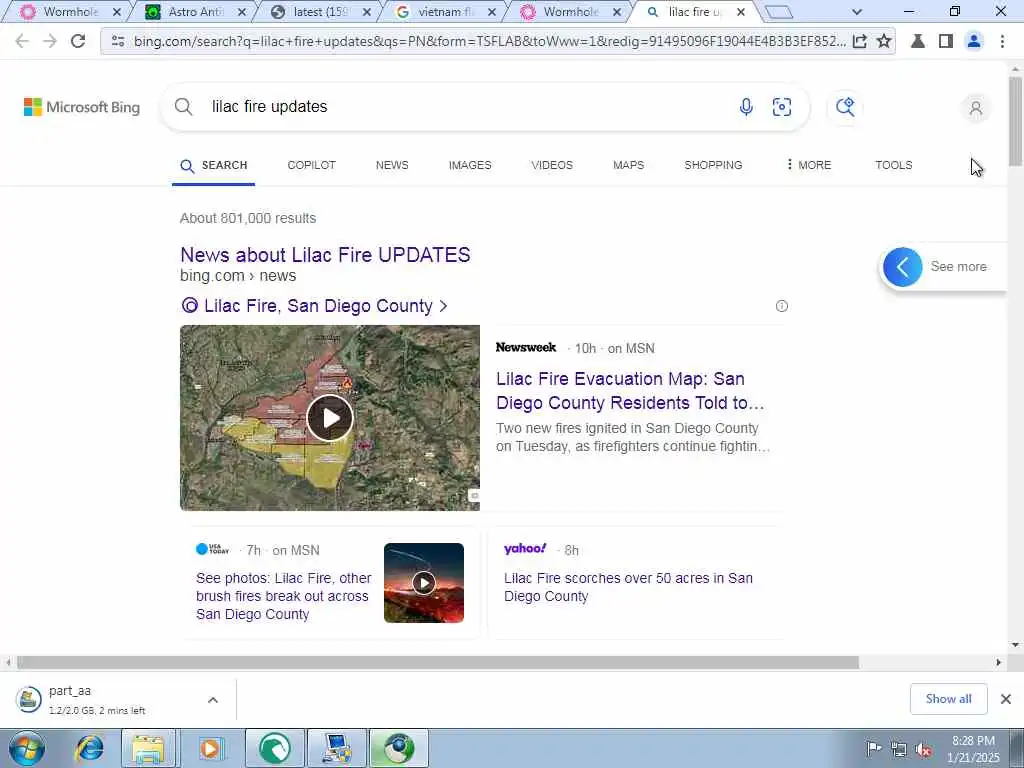The image size is (1024, 768).
Task: Select the MAPS search tab
Action: (628, 165)
